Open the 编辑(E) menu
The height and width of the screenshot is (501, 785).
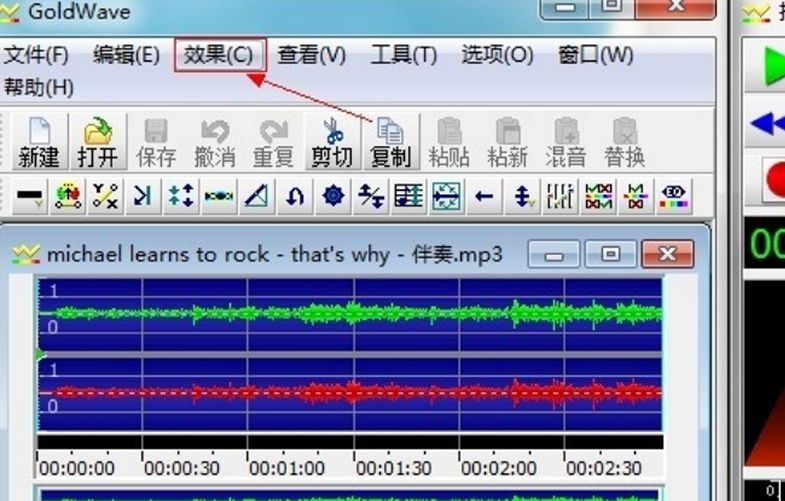[x=126, y=55]
